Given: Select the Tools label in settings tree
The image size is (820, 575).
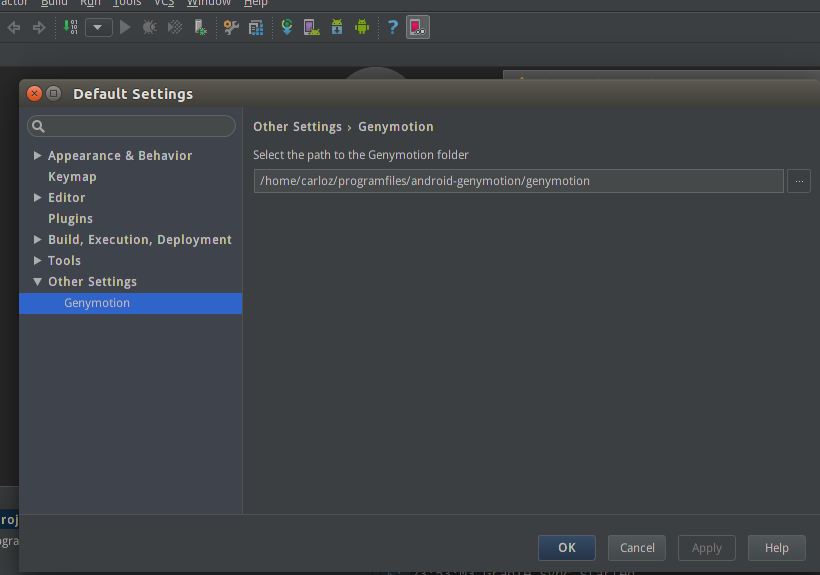Looking at the screenshot, I should point(64,260).
